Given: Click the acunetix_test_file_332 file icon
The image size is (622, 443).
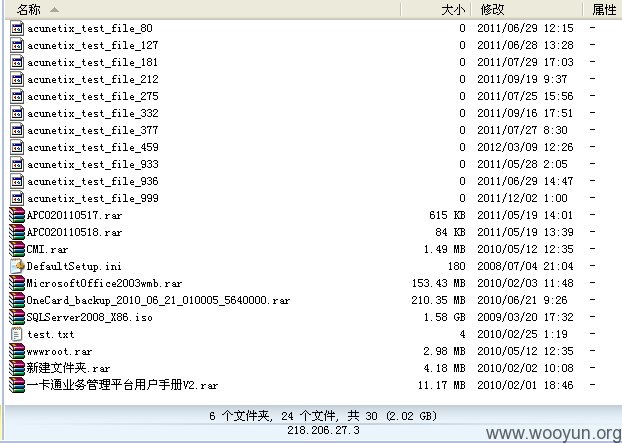Looking at the screenshot, I should (17, 113).
